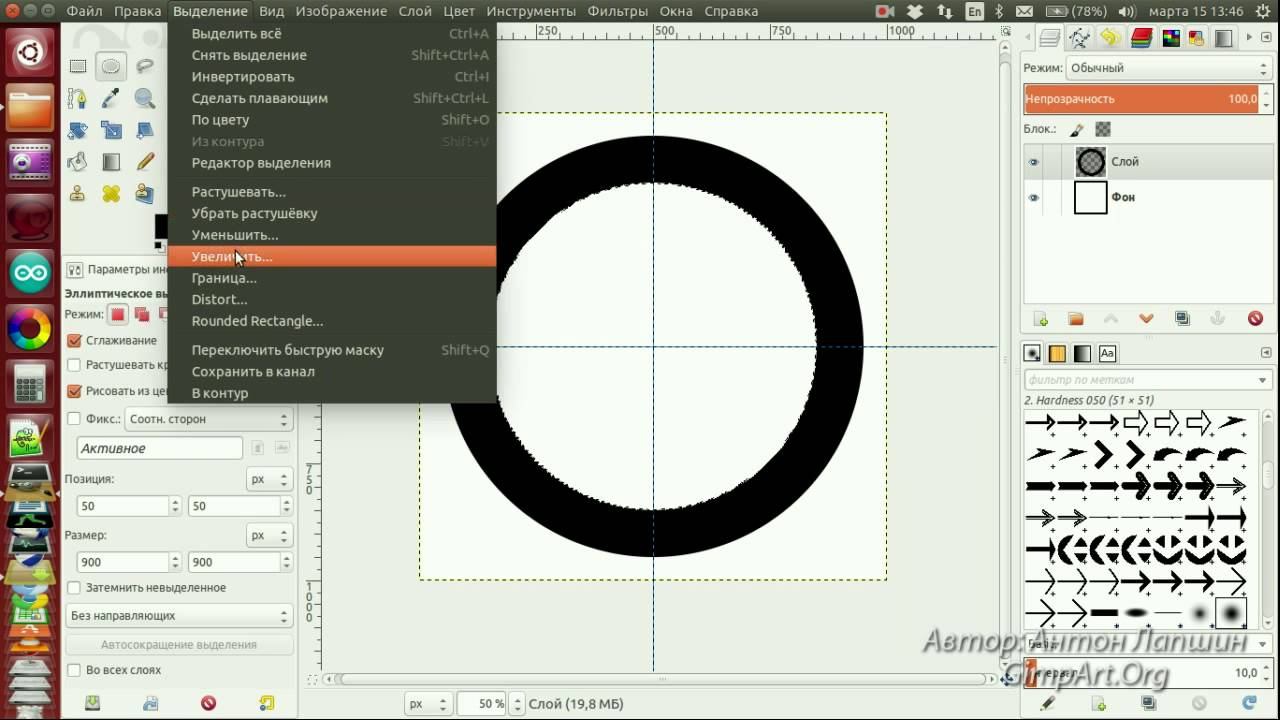Choose Уменьшить... menu entry
Screen dimensions: 1280x720
pyautogui.click(x=331, y=235)
